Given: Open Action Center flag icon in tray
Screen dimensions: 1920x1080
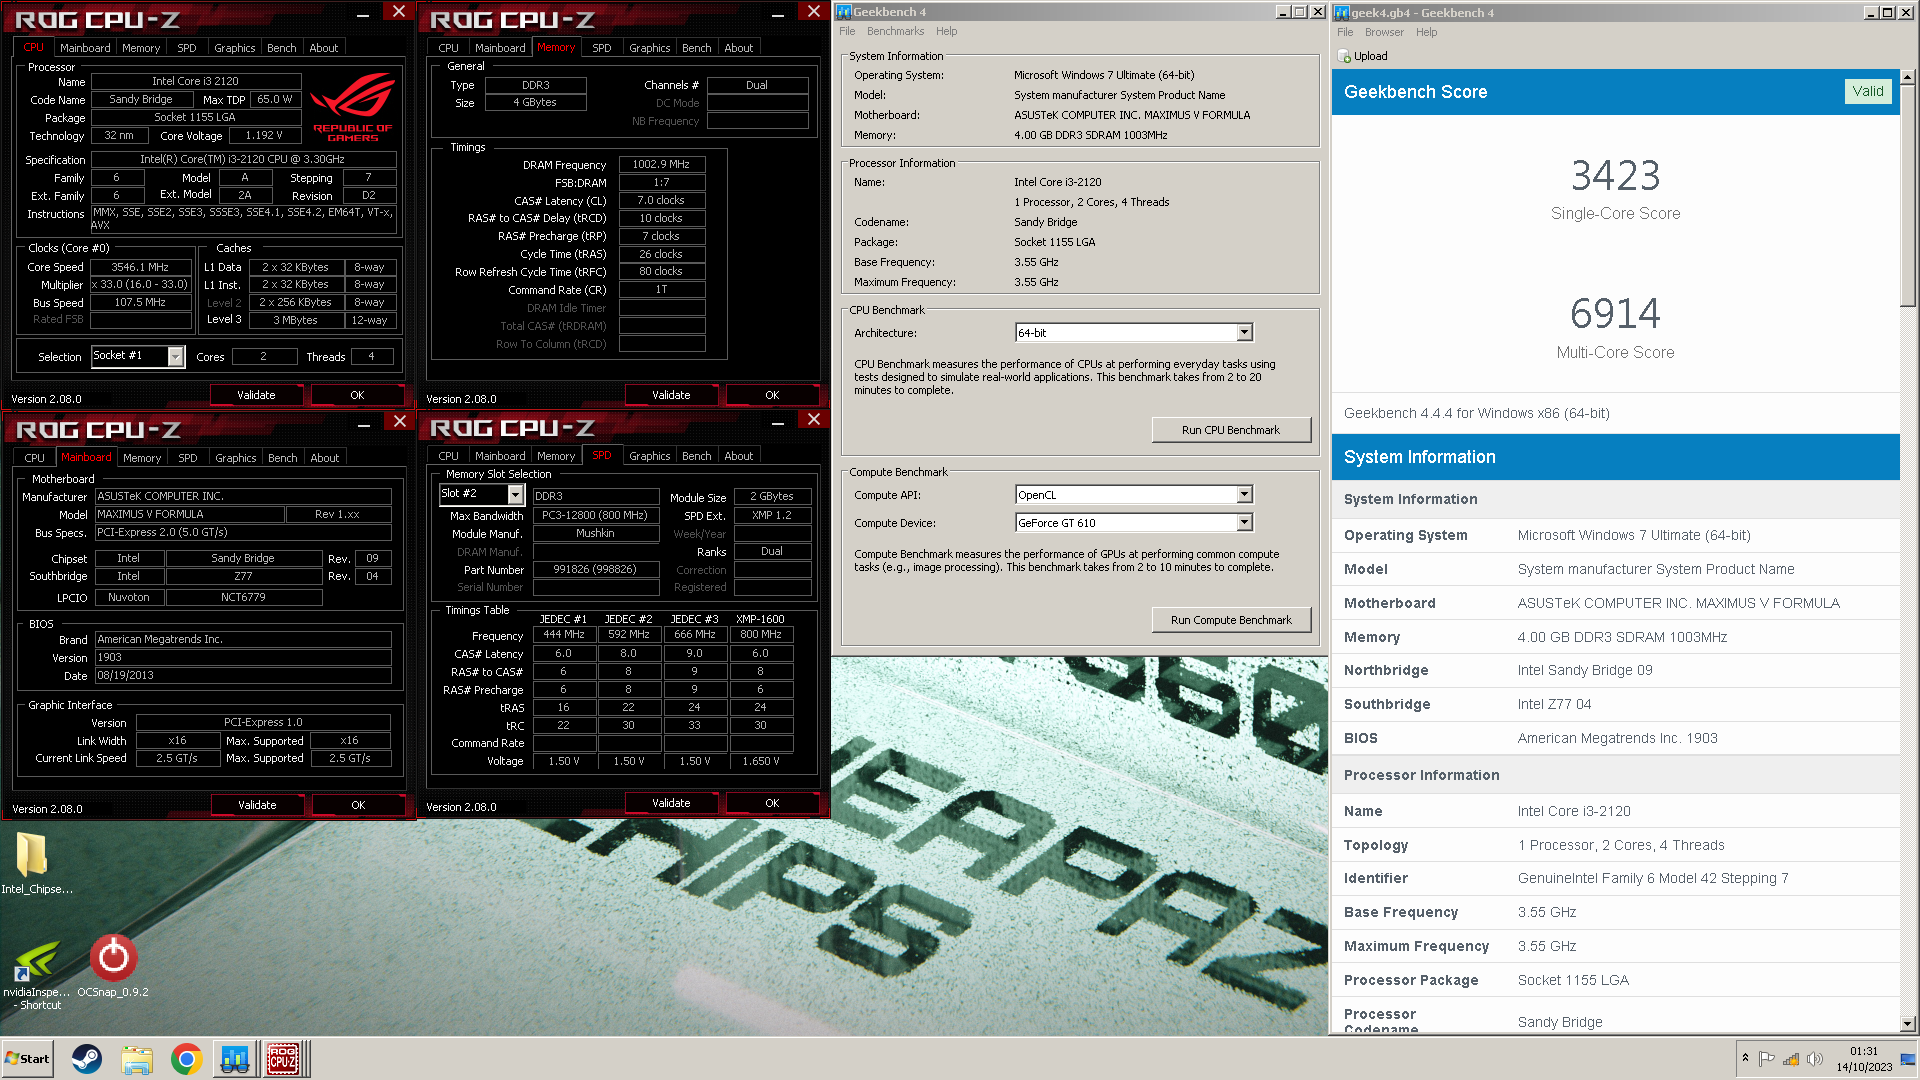Looking at the screenshot, I should tap(1767, 1058).
